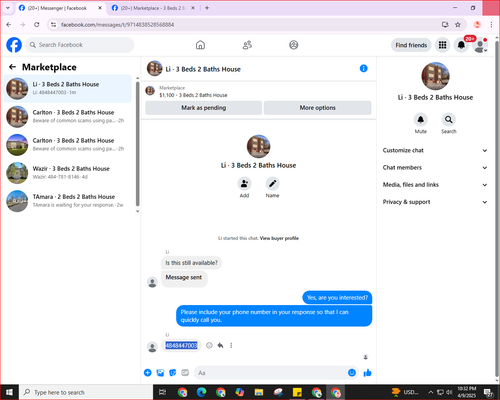Click the reply arrow next to phone number message

[220, 345]
